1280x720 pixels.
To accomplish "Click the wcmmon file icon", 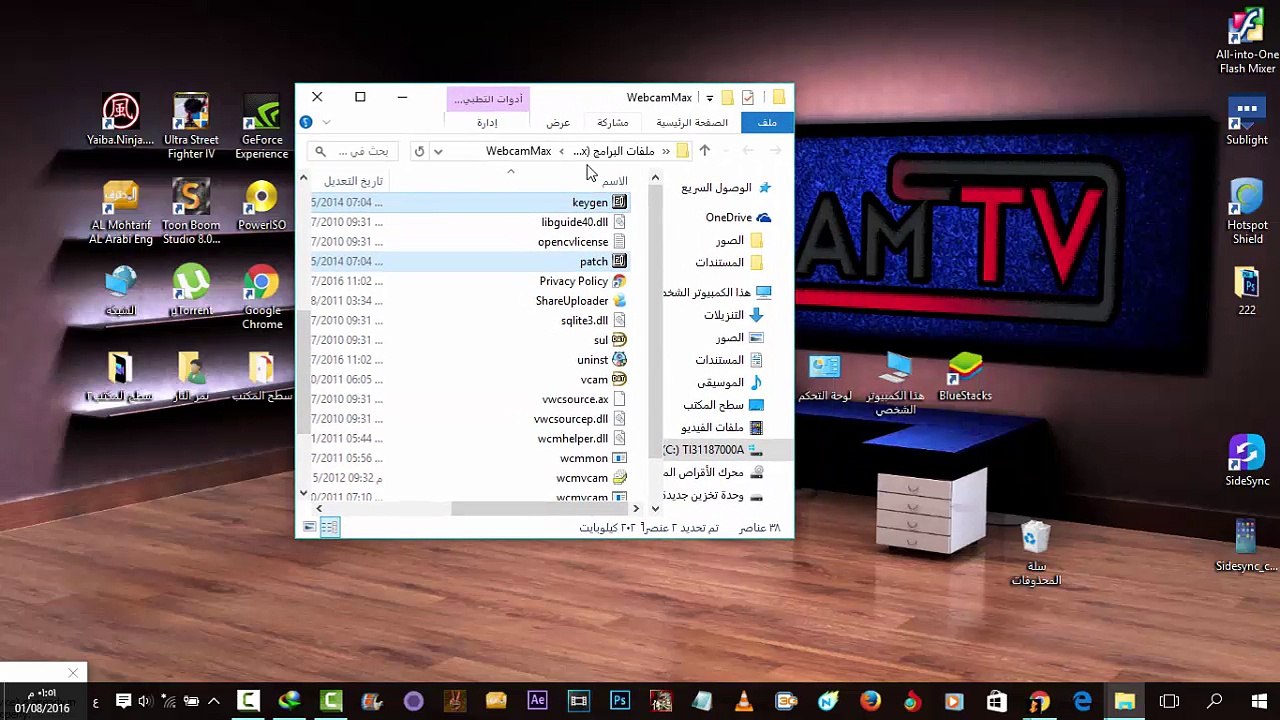I will [x=619, y=458].
